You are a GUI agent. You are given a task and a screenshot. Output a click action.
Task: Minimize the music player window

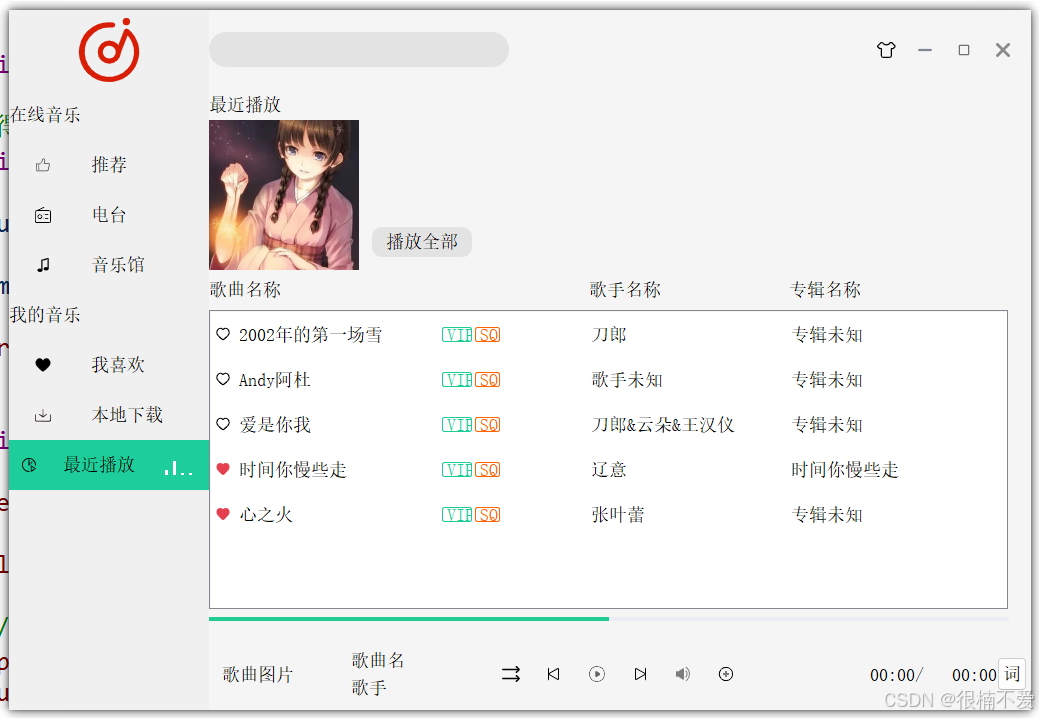(x=925, y=50)
